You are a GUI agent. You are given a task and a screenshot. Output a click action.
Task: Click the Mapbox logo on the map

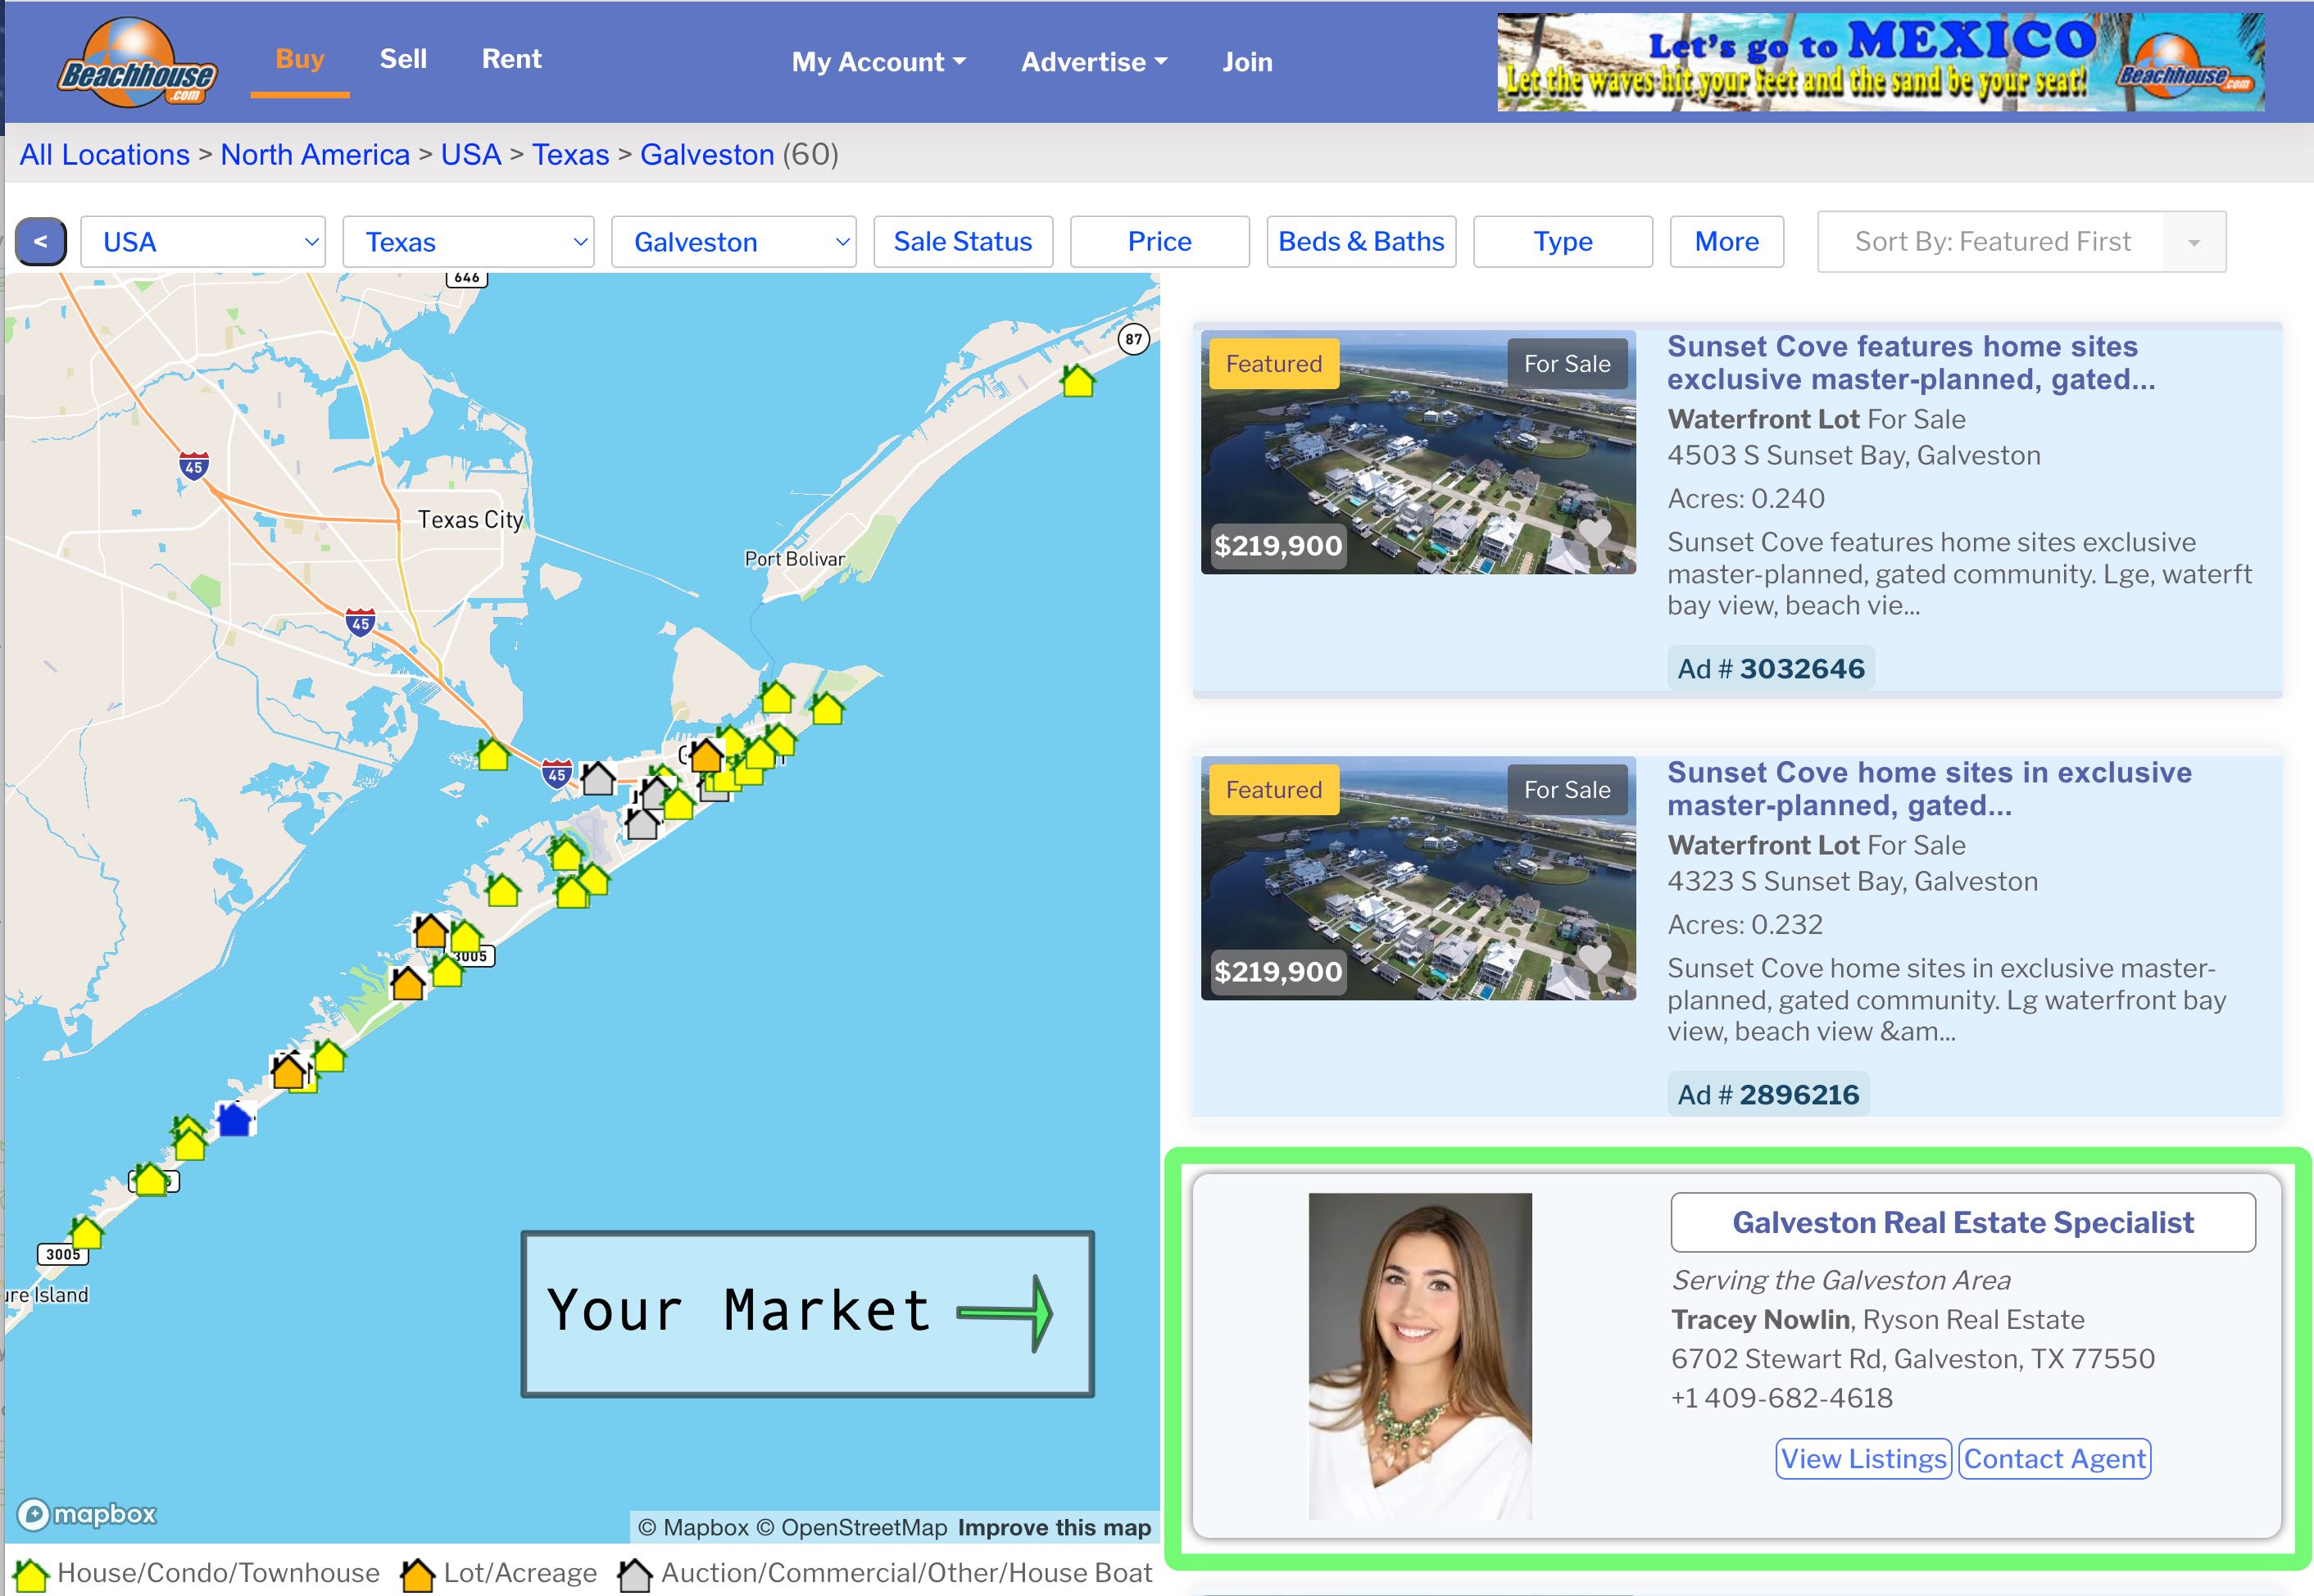coord(88,1515)
